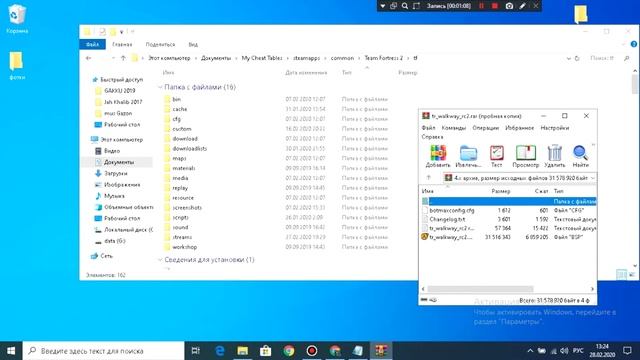The image size is (640, 360).
Task: Open Task View on the taskbar
Action: tap(196, 351)
